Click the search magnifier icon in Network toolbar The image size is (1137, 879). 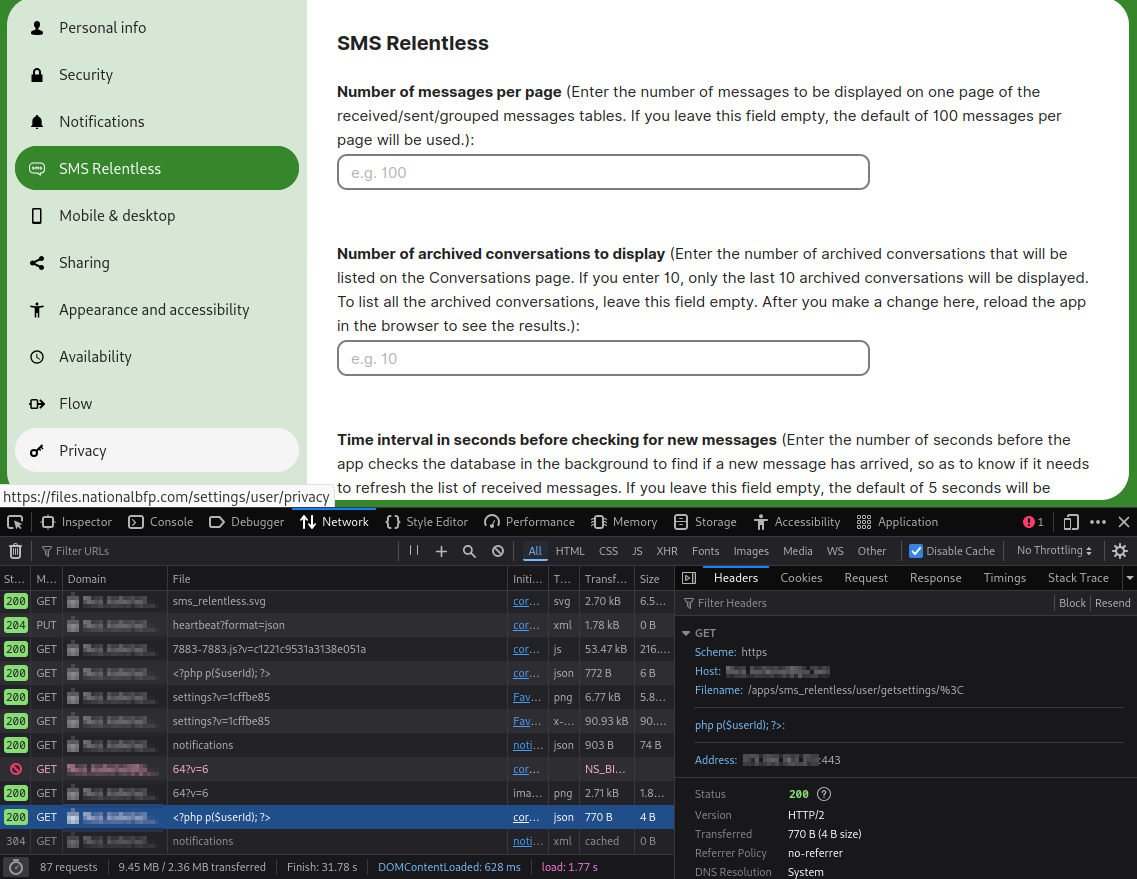coord(469,551)
